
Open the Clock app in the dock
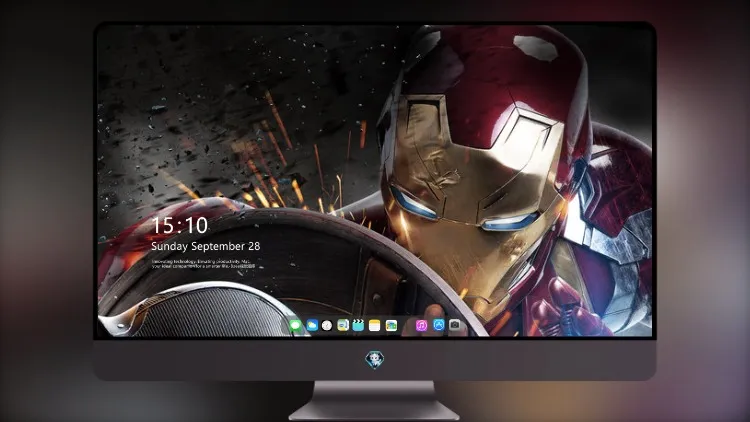pos(327,325)
